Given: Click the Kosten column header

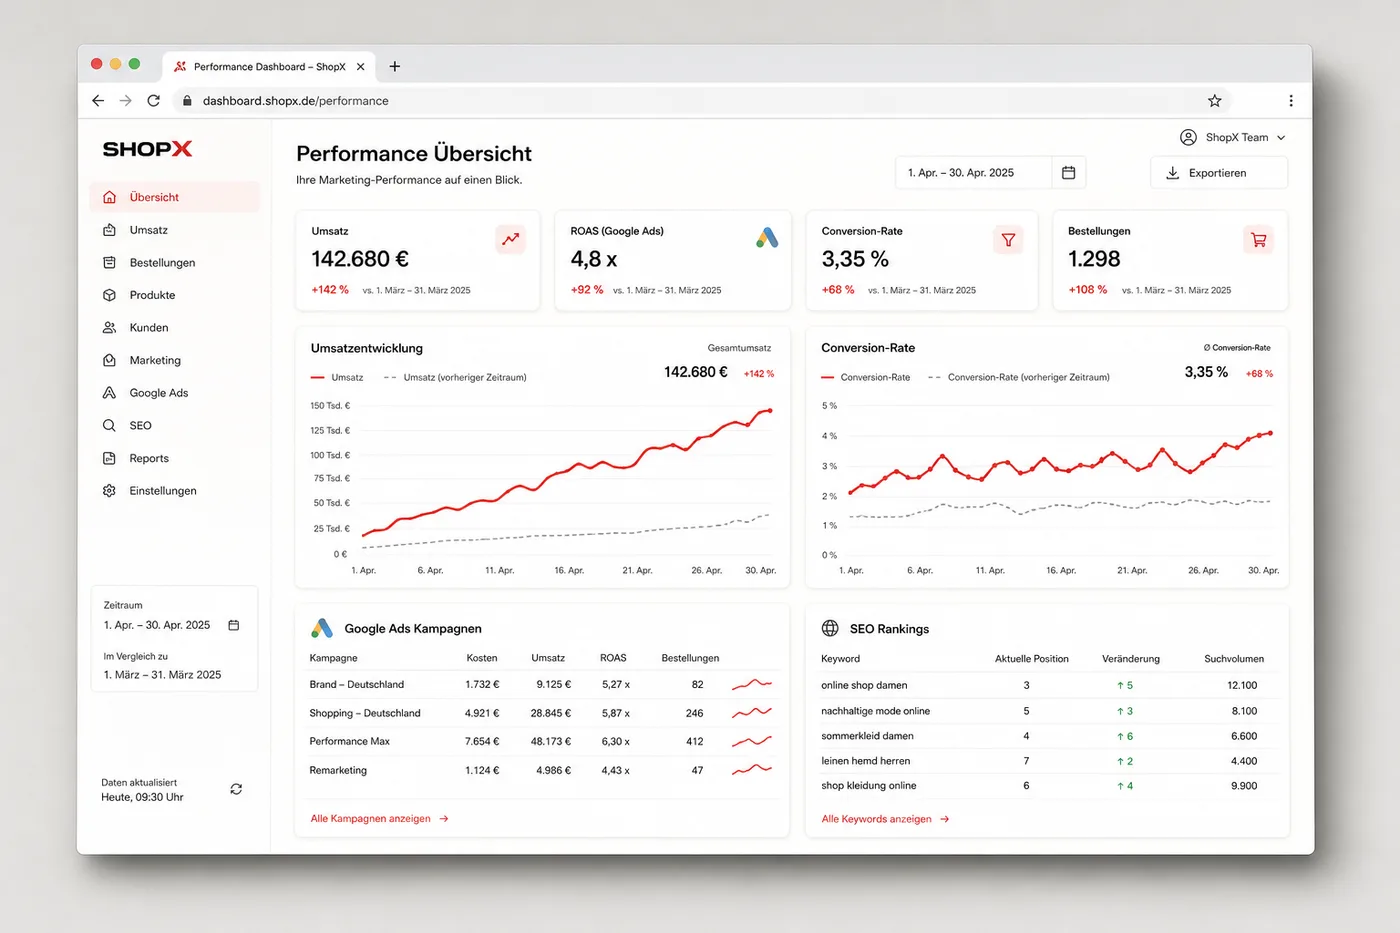Looking at the screenshot, I should (x=482, y=658).
